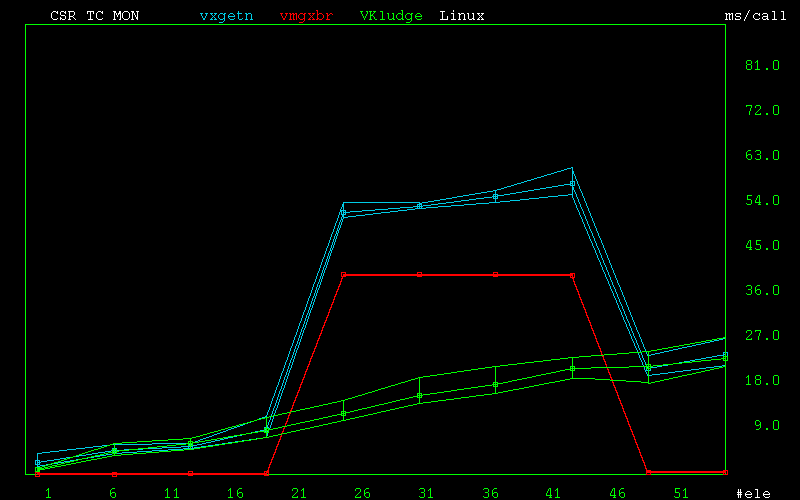Image resolution: width=800 pixels, height=500 pixels.
Task: Select the cyan vxgetn legend entry
Action: pyautogui.click(x=227, y=16)
